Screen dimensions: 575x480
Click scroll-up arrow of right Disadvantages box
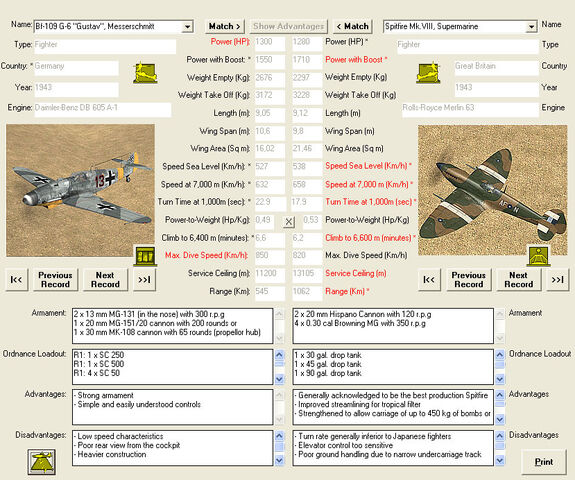[500, 436]
